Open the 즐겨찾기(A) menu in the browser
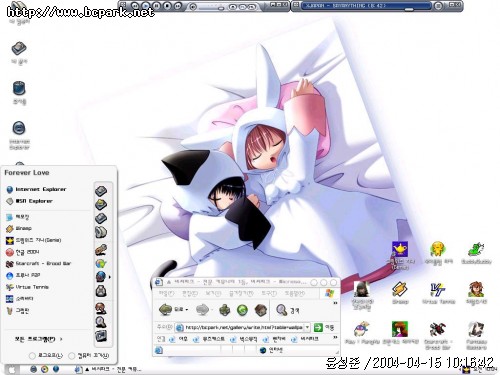The height and width of the screenshot is (375, 500). (x=241, y=293)
